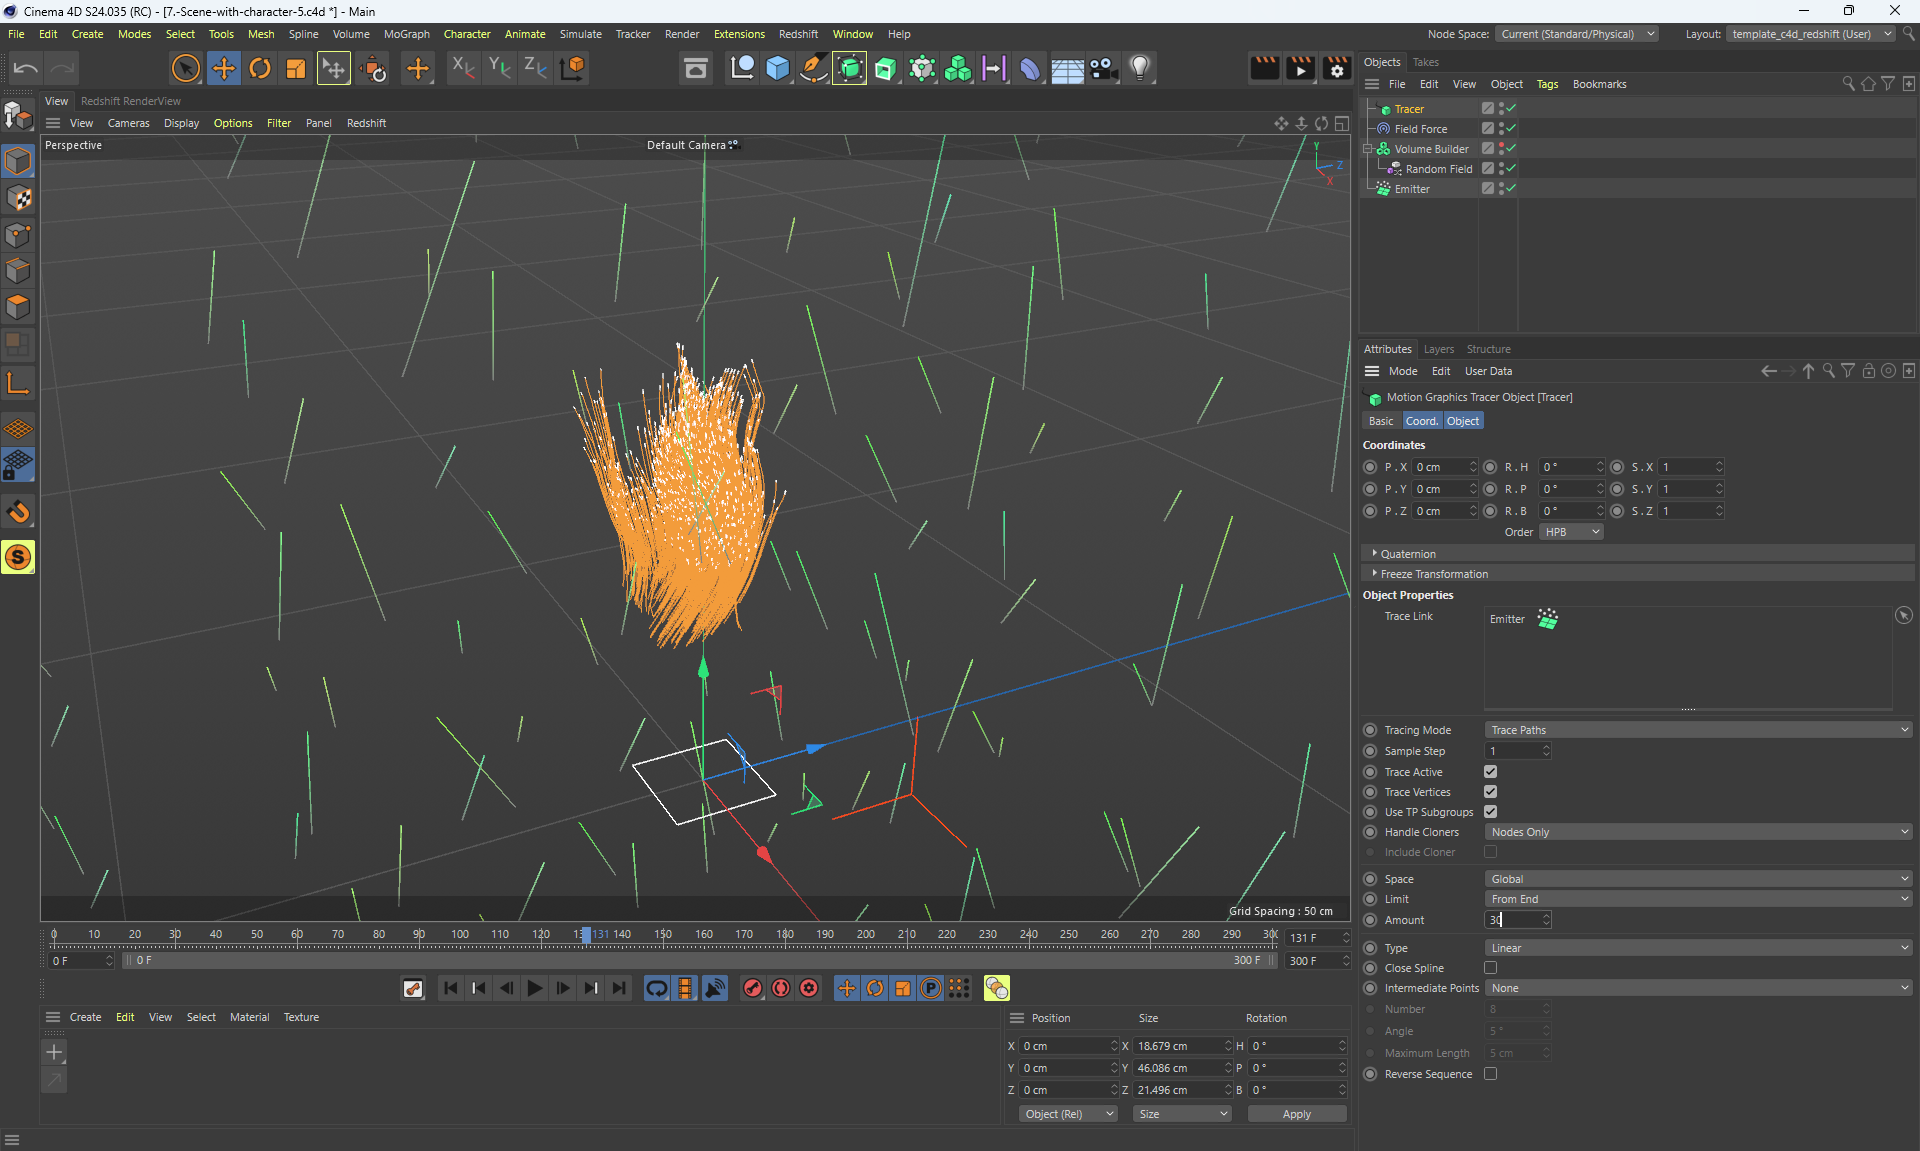Enable Polygons mode in left sidebar
This screenshot has width=1920, height=1151.
[18, 306]
